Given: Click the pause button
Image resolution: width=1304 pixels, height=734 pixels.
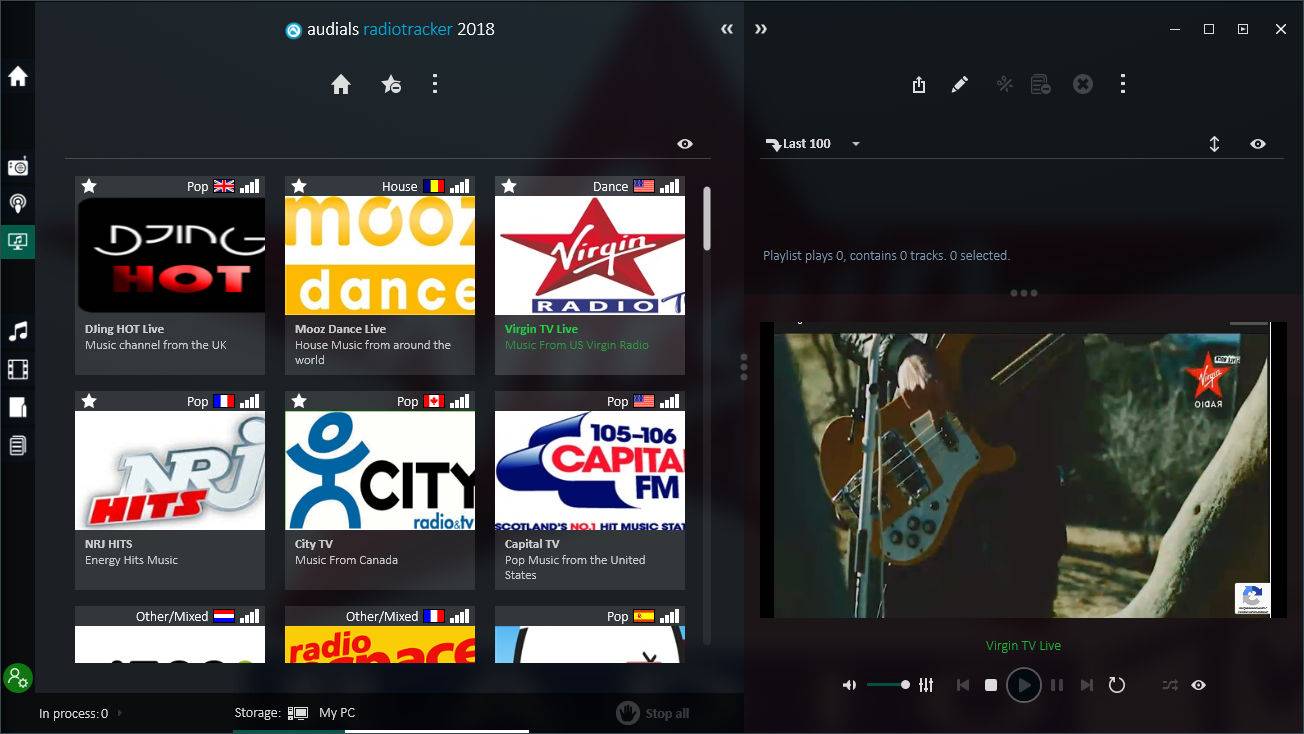Looking at the screenshot, I should point(1056,685).
